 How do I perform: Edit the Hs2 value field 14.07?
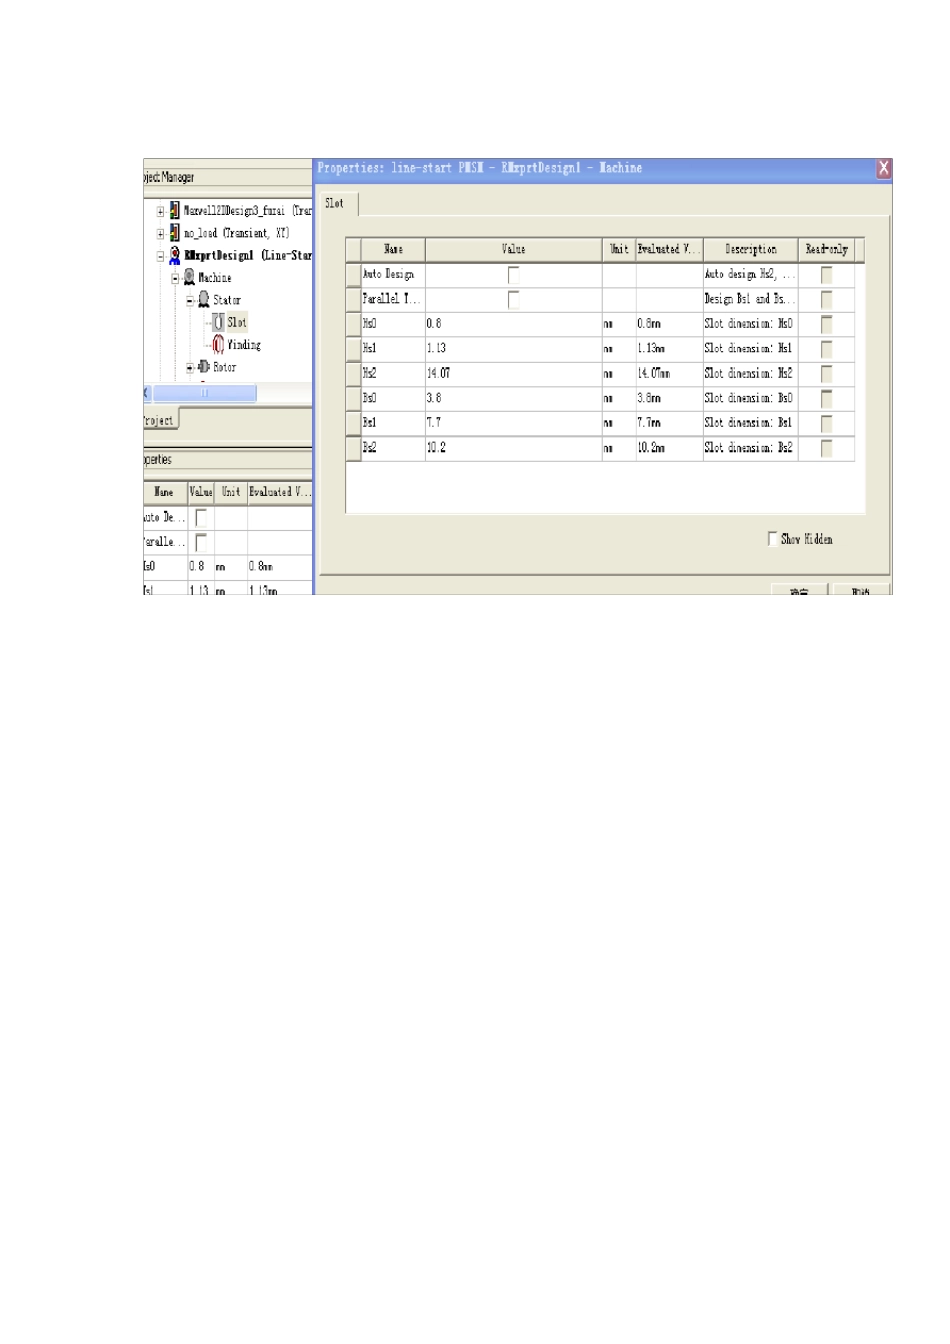click(x=514, y=373)
